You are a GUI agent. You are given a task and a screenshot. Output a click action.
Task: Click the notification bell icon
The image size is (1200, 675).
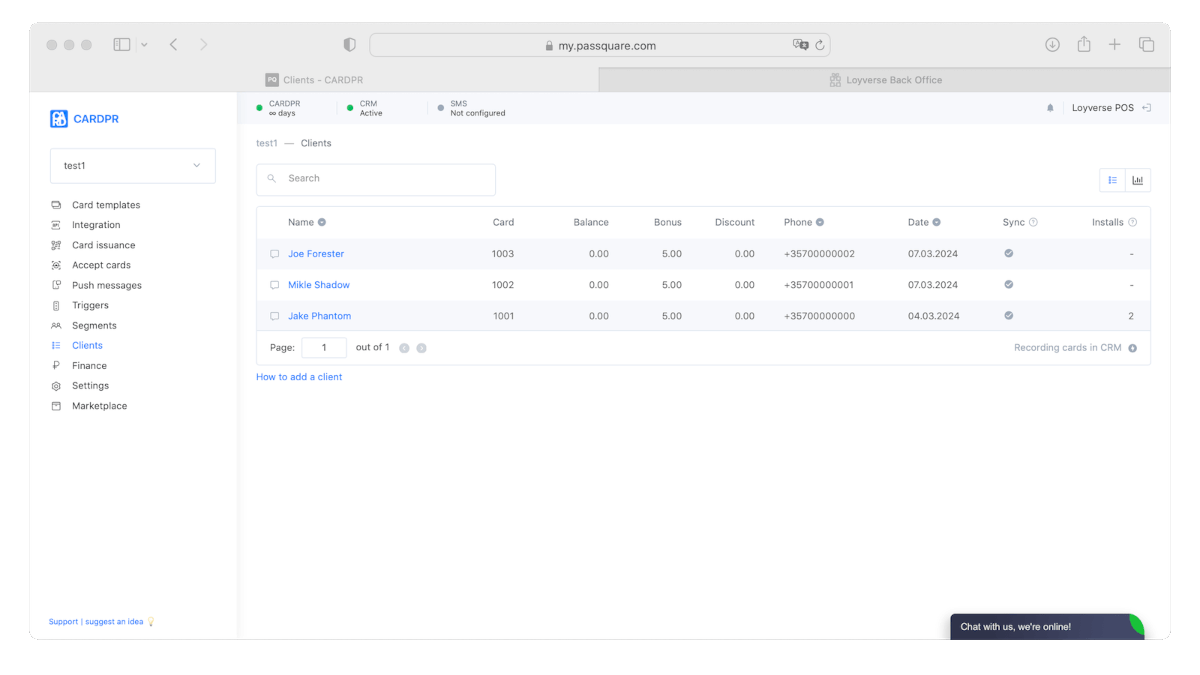(x=1050, y=108)
